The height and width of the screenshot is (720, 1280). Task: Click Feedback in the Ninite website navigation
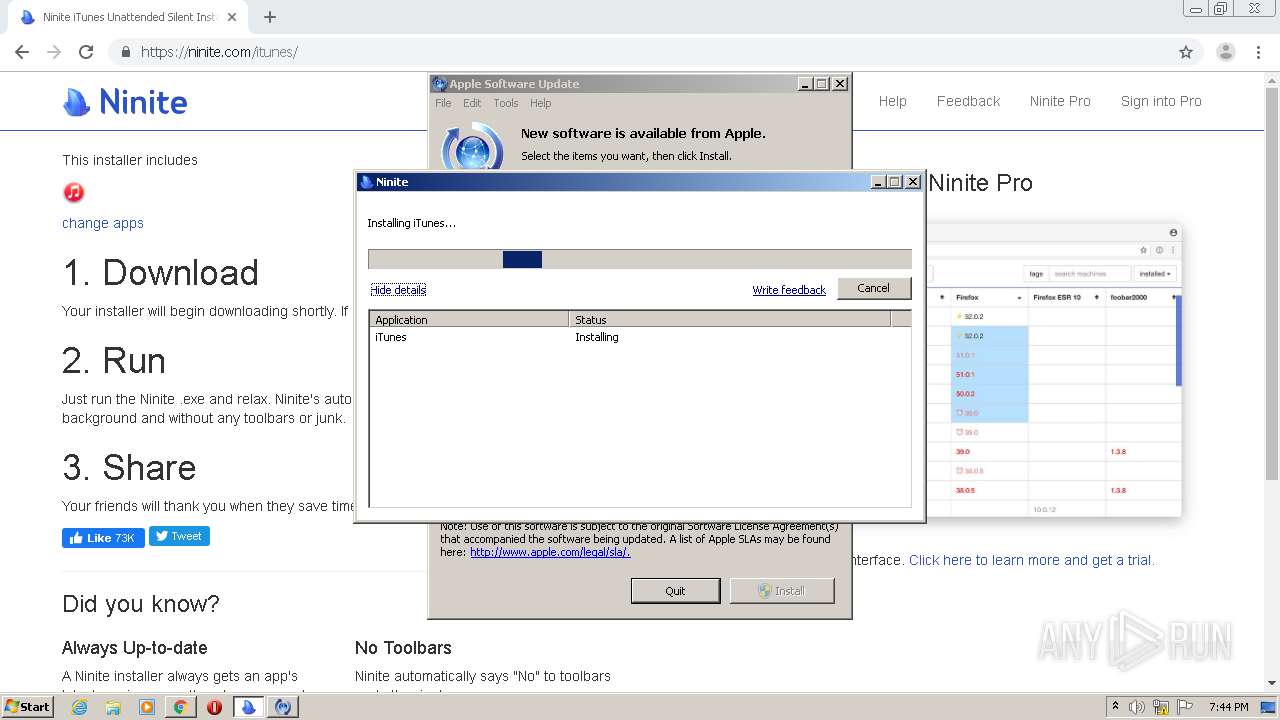(x=968, y=101)
